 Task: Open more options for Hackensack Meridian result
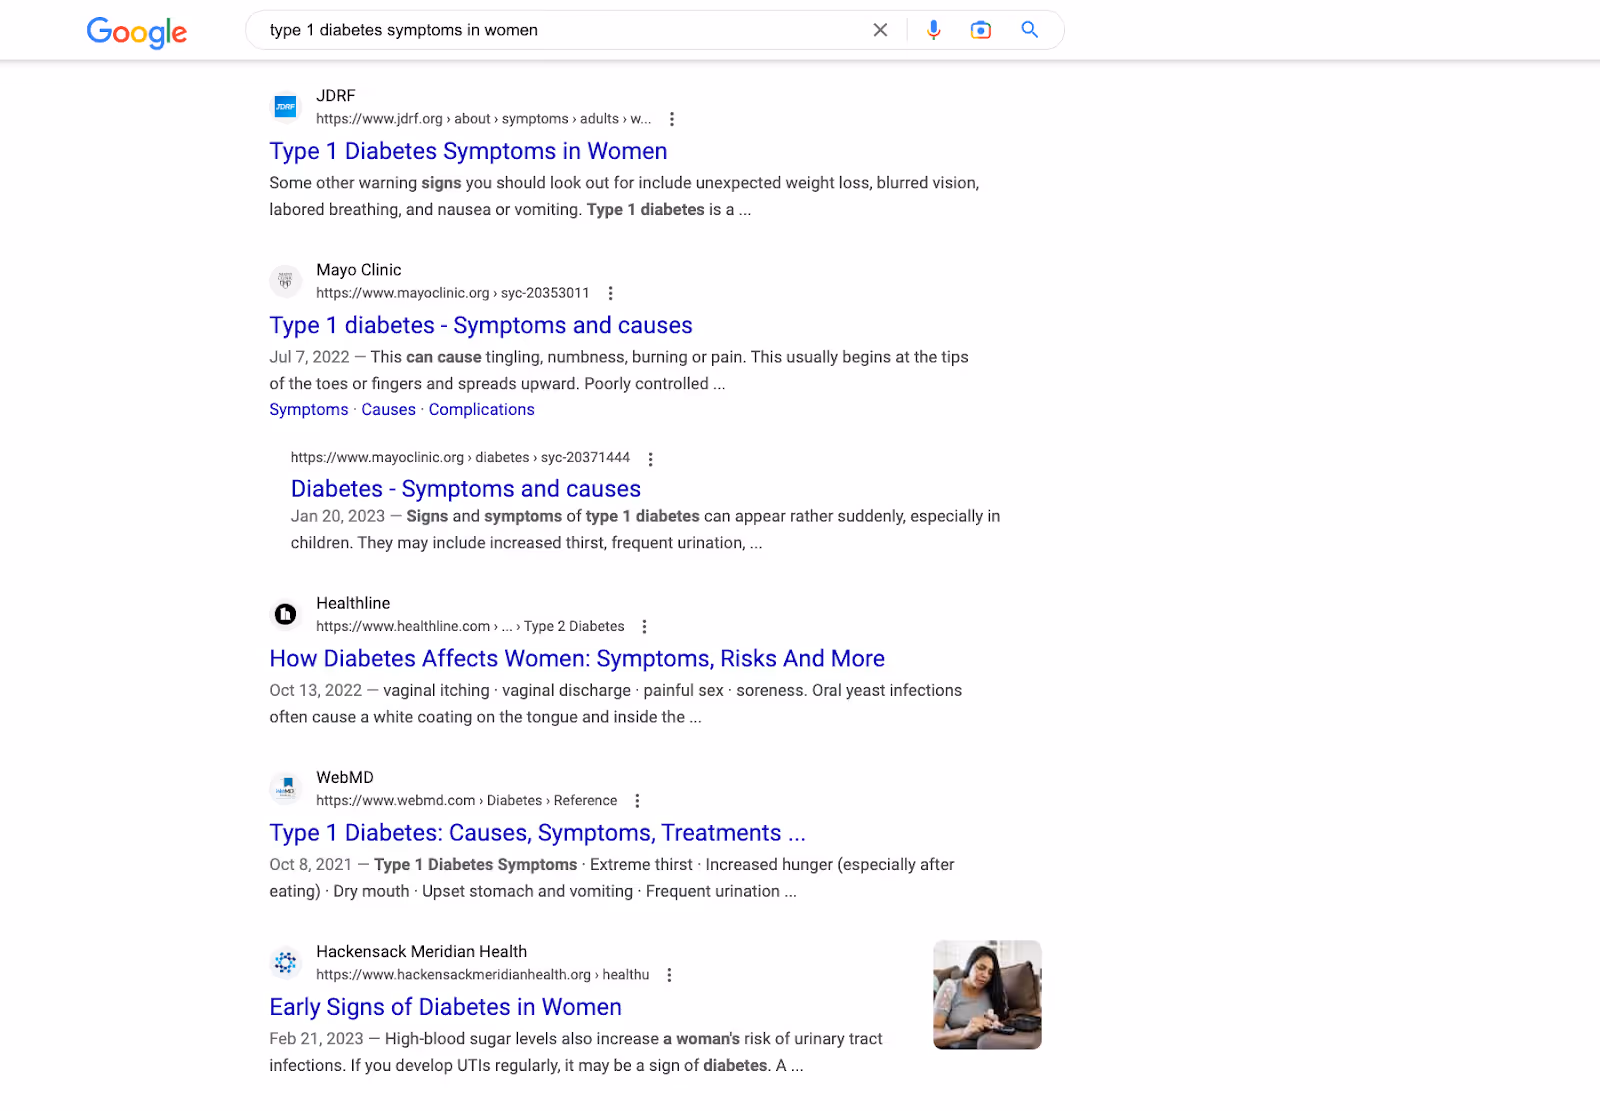pos(669,975)
